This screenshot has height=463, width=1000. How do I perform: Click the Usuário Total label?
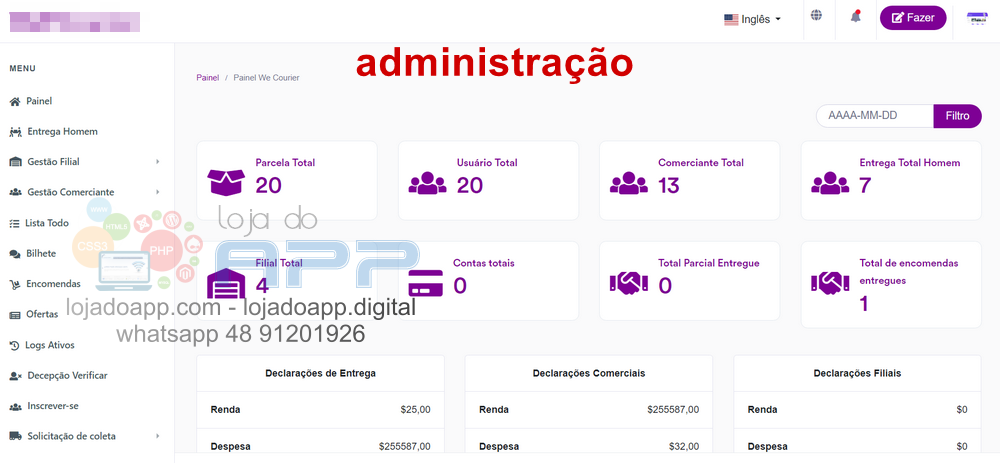click(x=487, y=163)
